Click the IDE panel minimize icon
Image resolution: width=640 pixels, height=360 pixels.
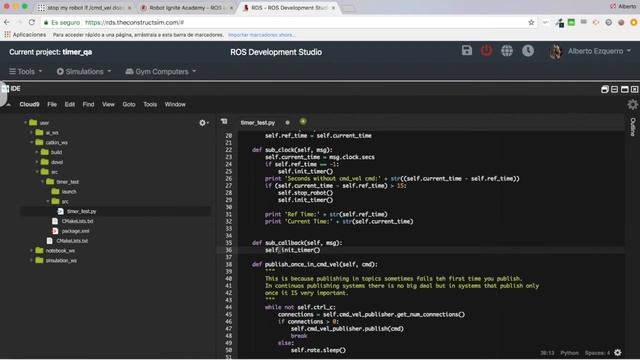tap(615, 89)
